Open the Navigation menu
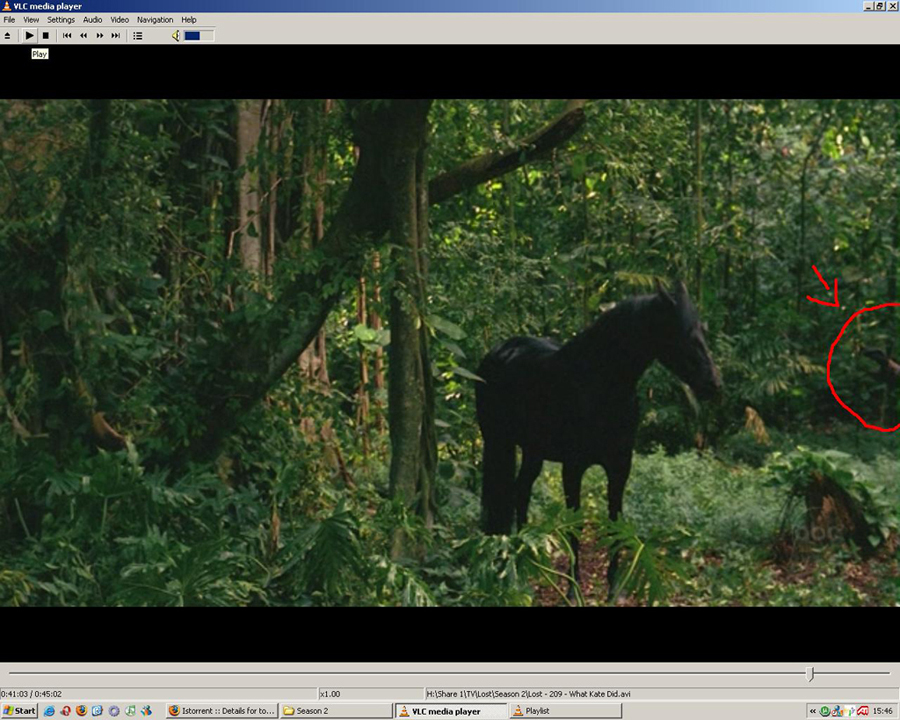The width and height of the screenshot is (900, 720). coord(155,20)
